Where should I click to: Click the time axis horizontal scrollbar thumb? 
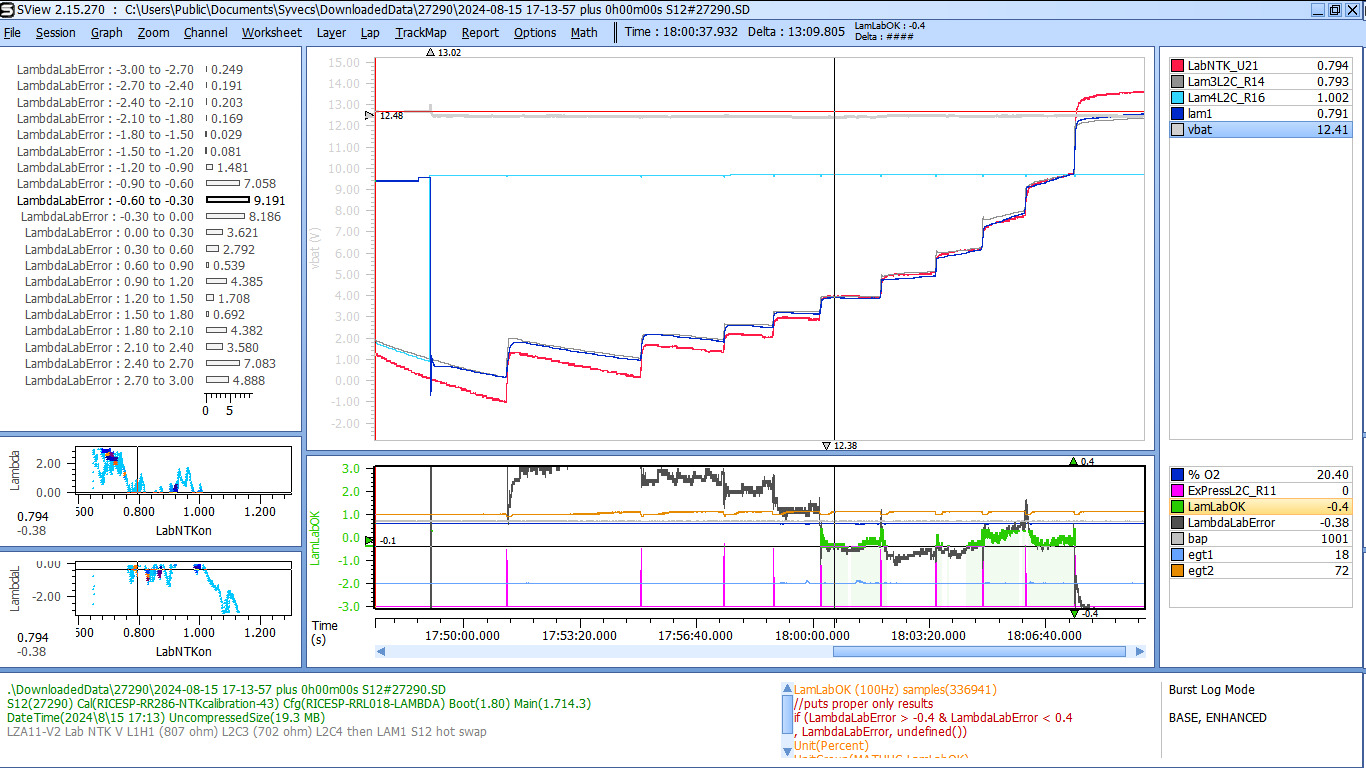[x=978, y=651]
